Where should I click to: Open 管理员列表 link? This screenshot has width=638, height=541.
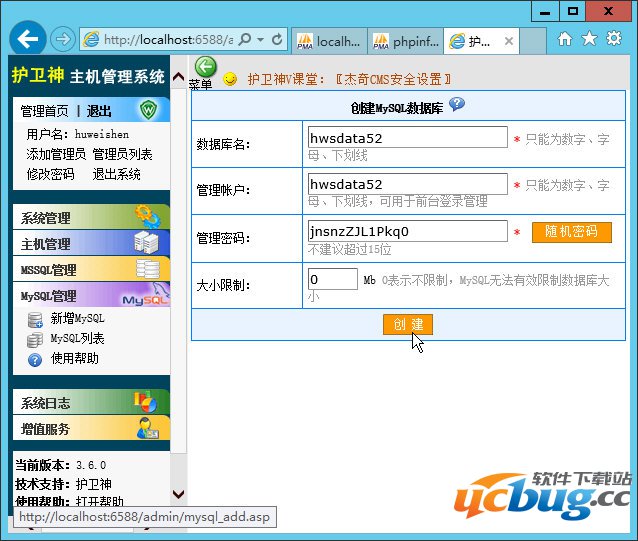click(x=122, y=154)
